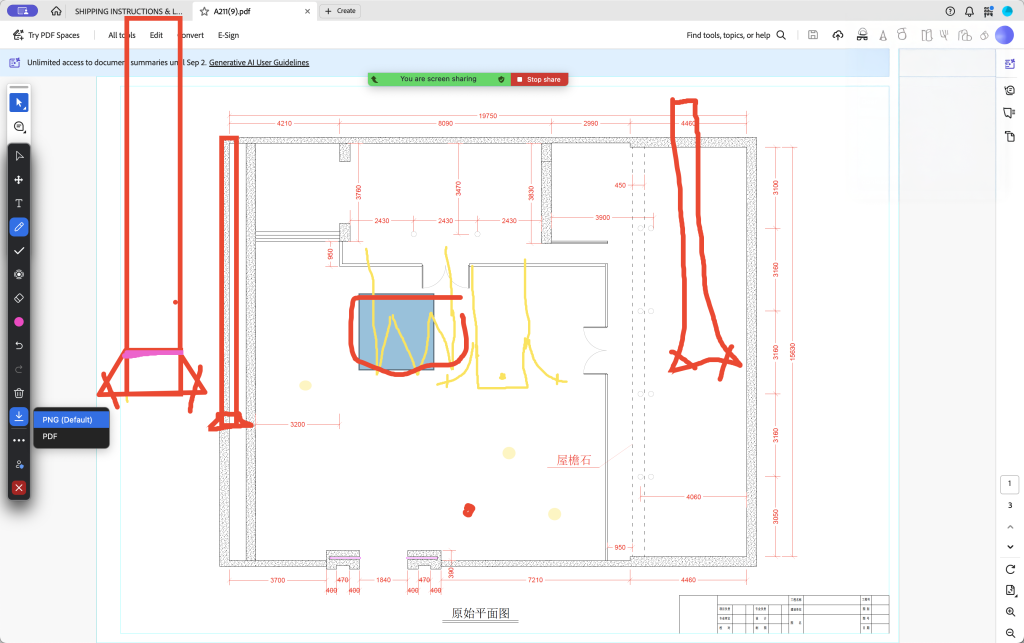The width and height of the screenshot is (1024, 643).
Task: Pick the eraser tool in annotation bar
Action: tap(19, 298)
